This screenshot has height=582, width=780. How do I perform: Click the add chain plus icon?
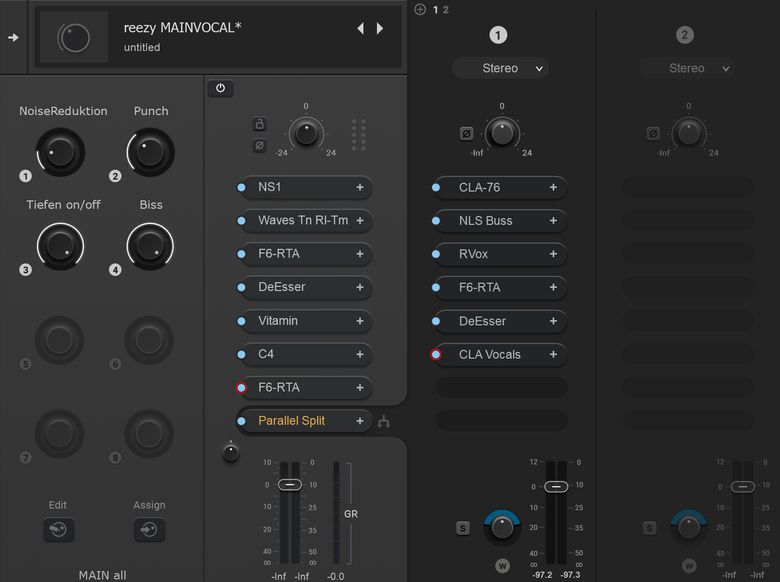click(420, 9)
